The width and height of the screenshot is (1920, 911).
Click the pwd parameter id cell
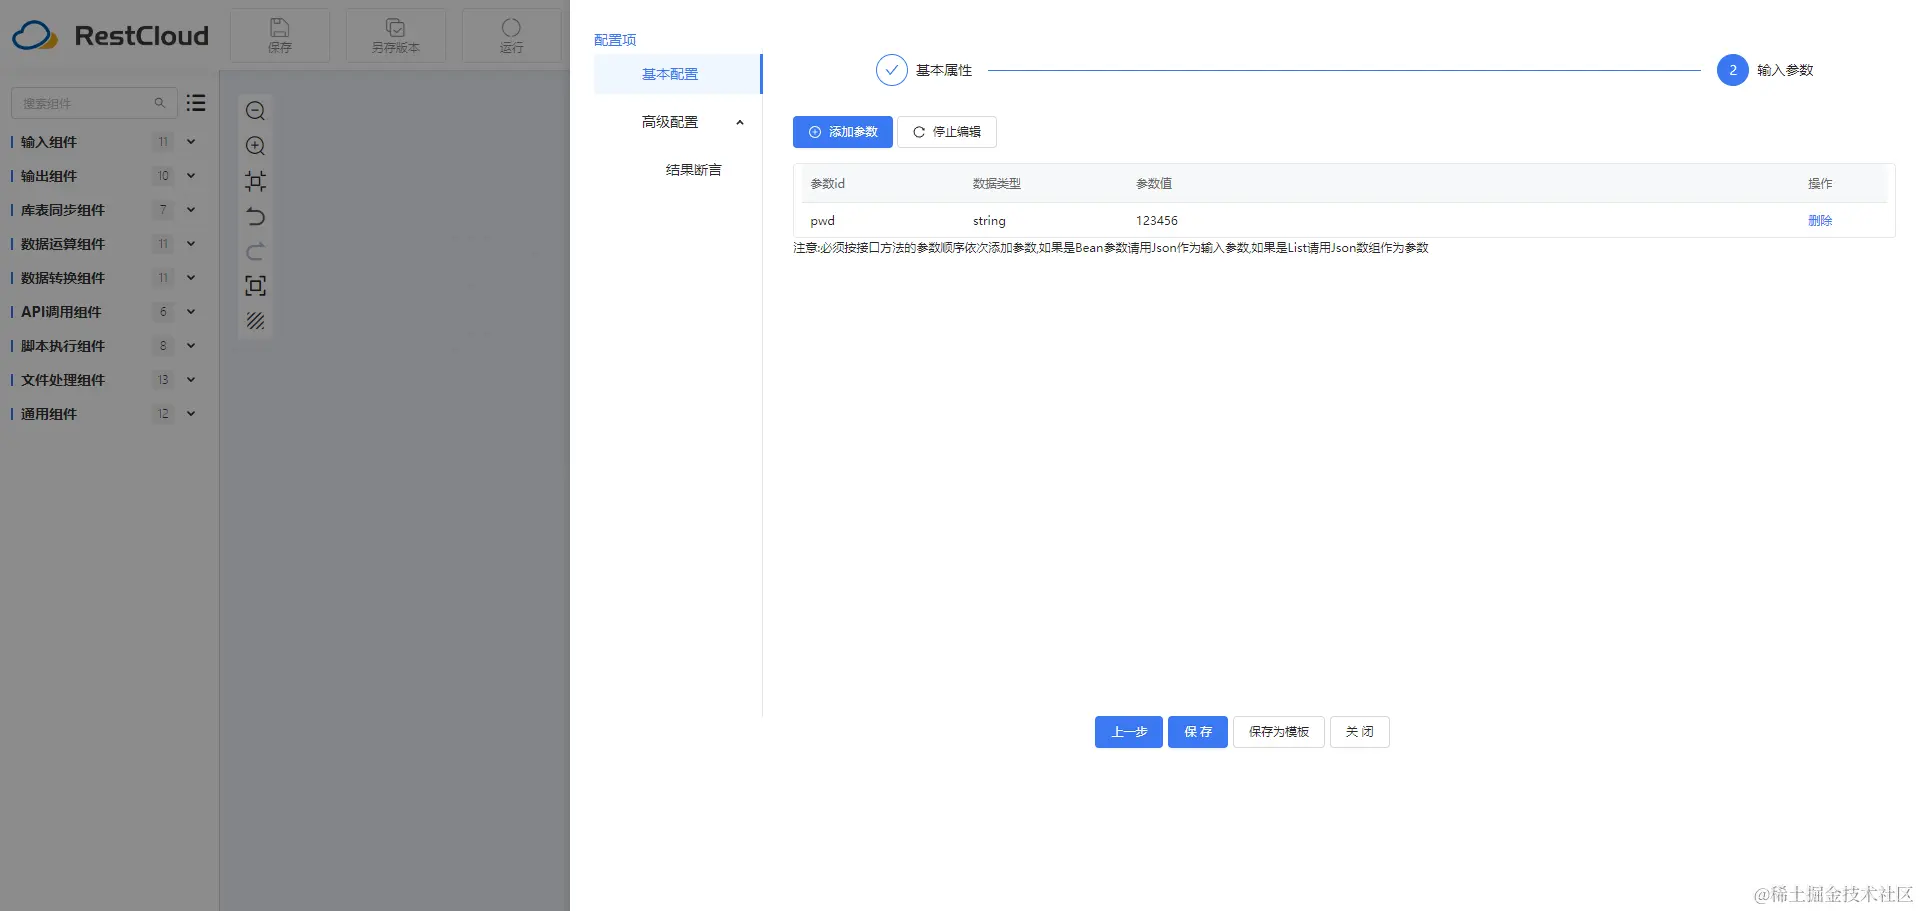(x=822, y=221)
